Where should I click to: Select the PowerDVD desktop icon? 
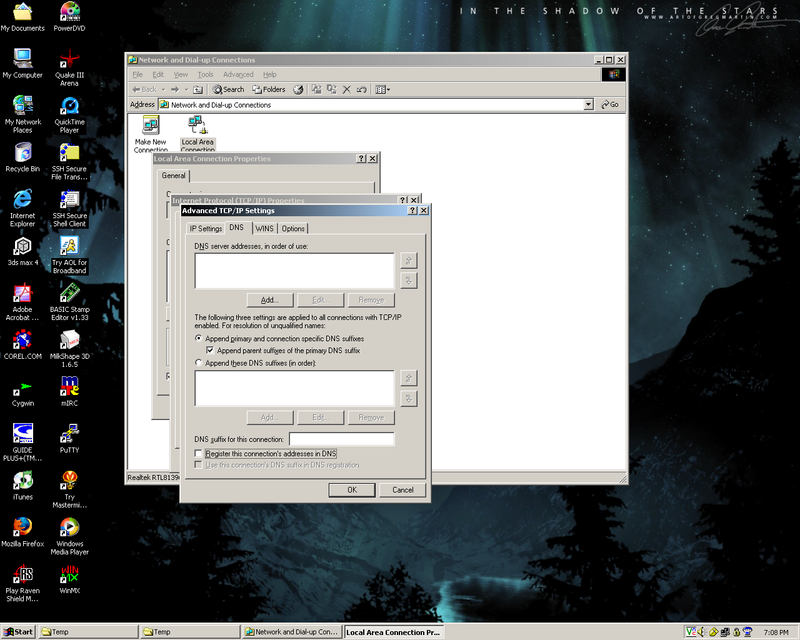69,17
